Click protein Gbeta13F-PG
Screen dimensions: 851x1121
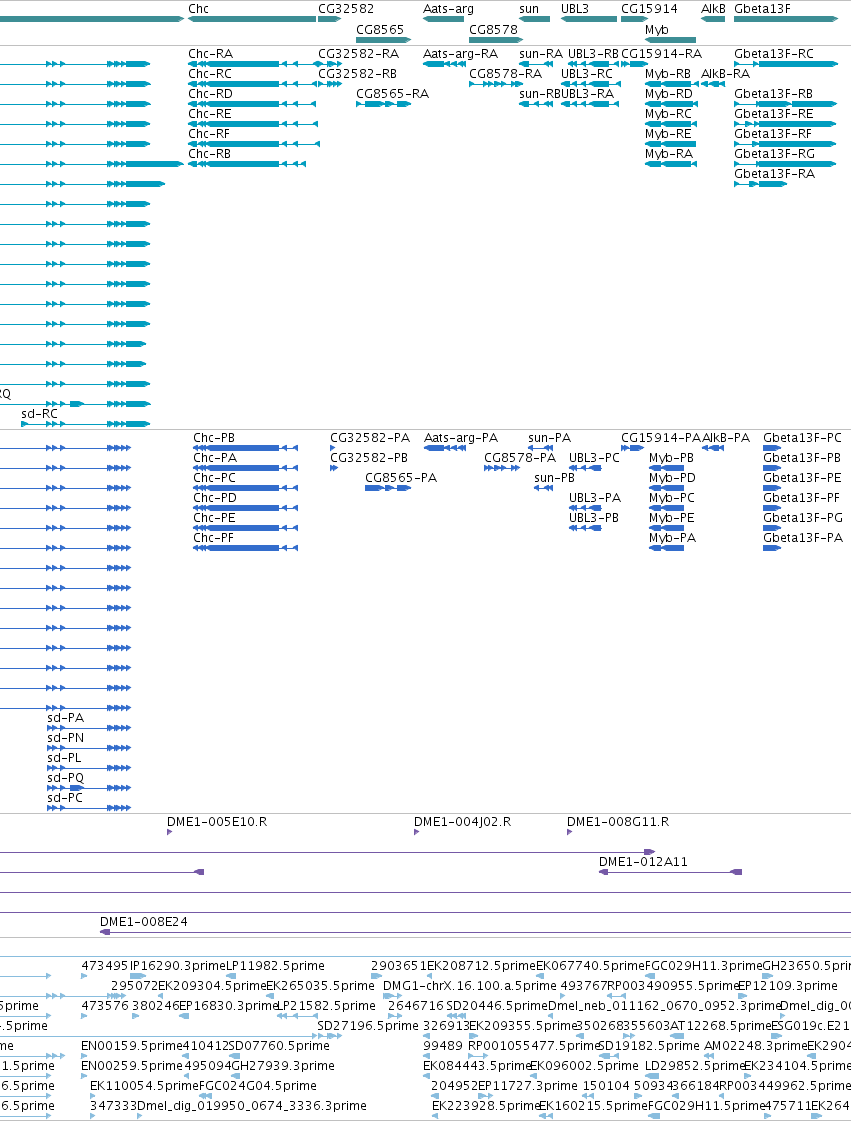click(x=803, y=518)
